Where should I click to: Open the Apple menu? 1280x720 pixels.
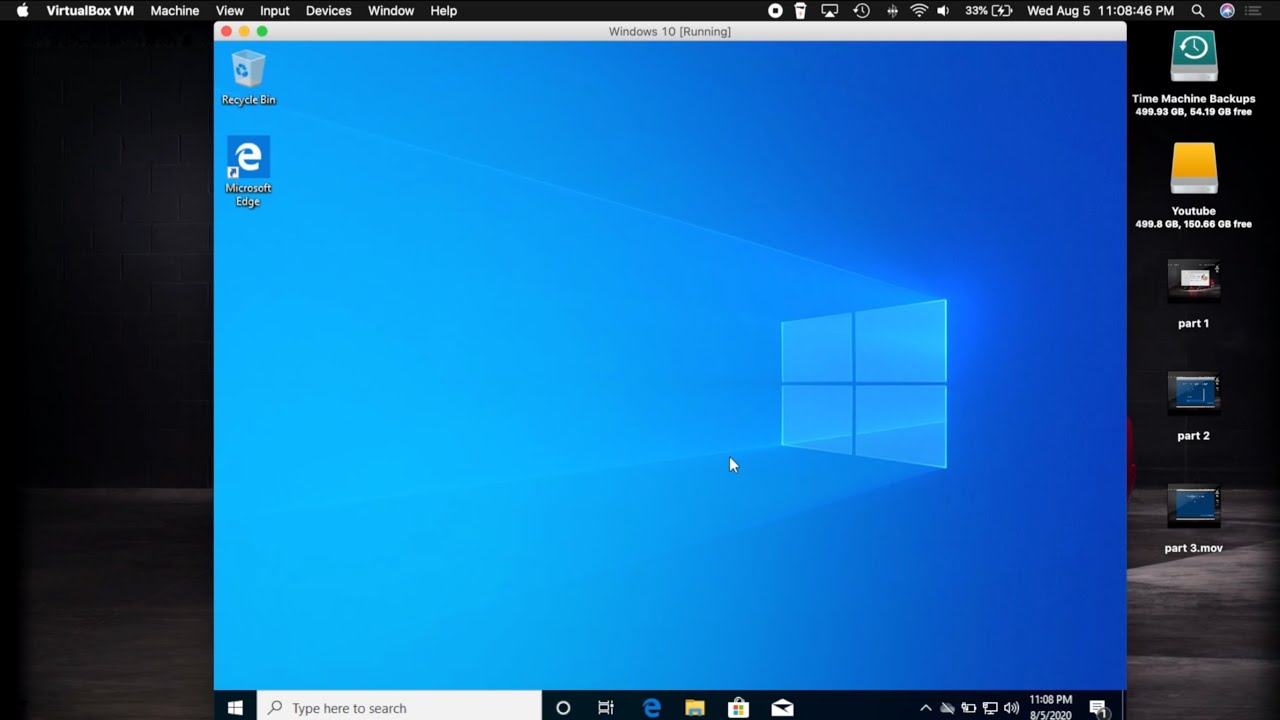(x=22, y=10)
